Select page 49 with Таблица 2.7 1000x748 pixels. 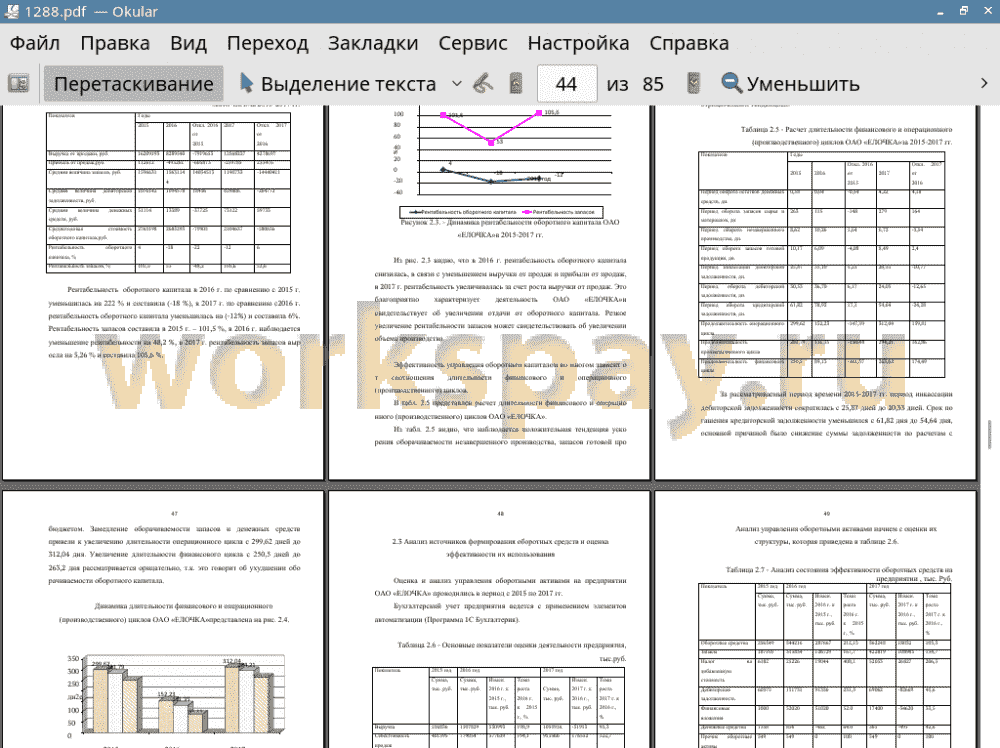[816, 619]
